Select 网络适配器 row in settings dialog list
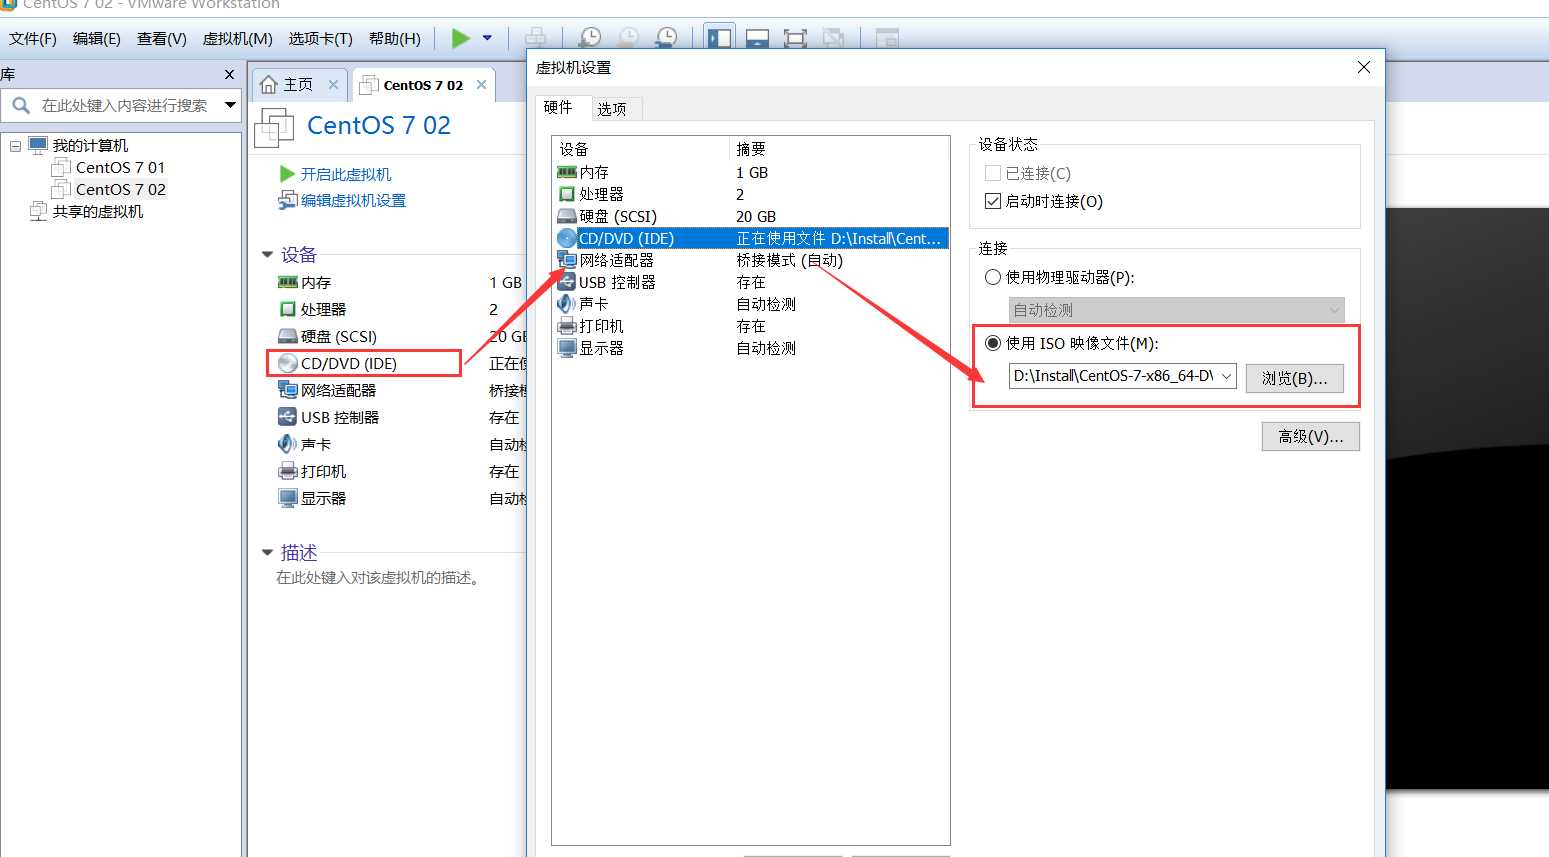 (750, 260)
